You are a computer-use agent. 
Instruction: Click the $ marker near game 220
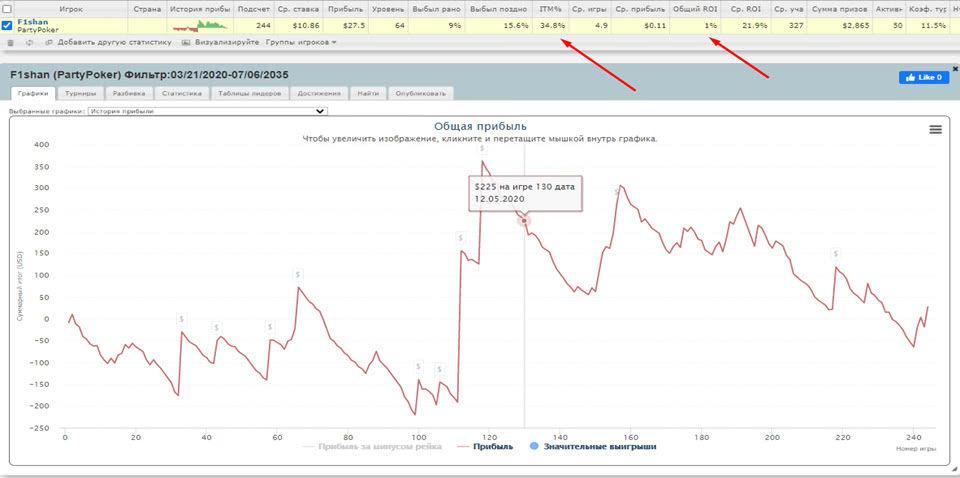click(x=836, y=254)
